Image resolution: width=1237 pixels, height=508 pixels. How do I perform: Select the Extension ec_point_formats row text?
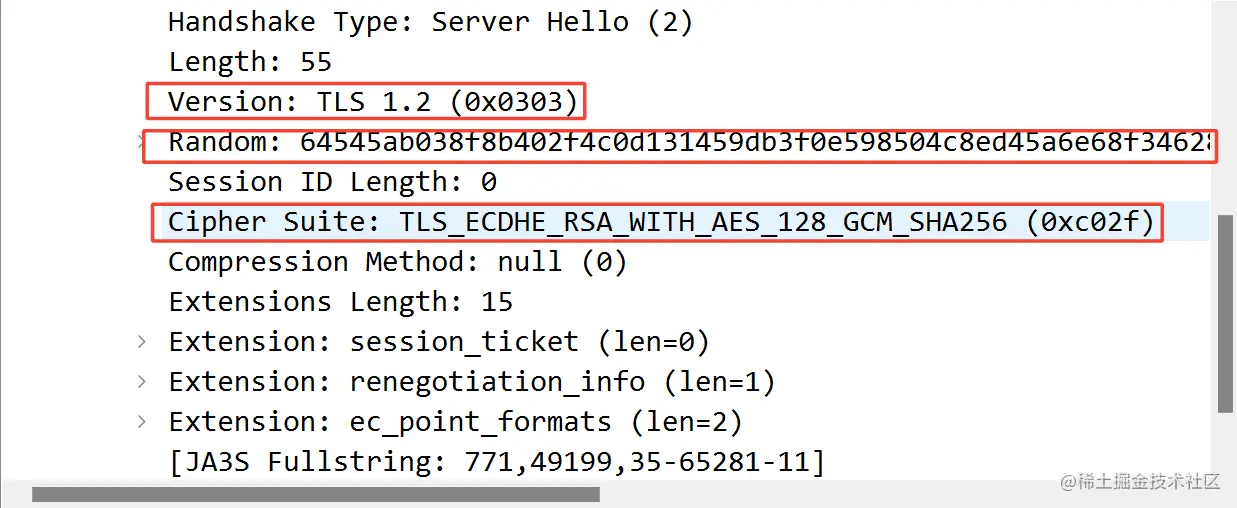(455, 422)
